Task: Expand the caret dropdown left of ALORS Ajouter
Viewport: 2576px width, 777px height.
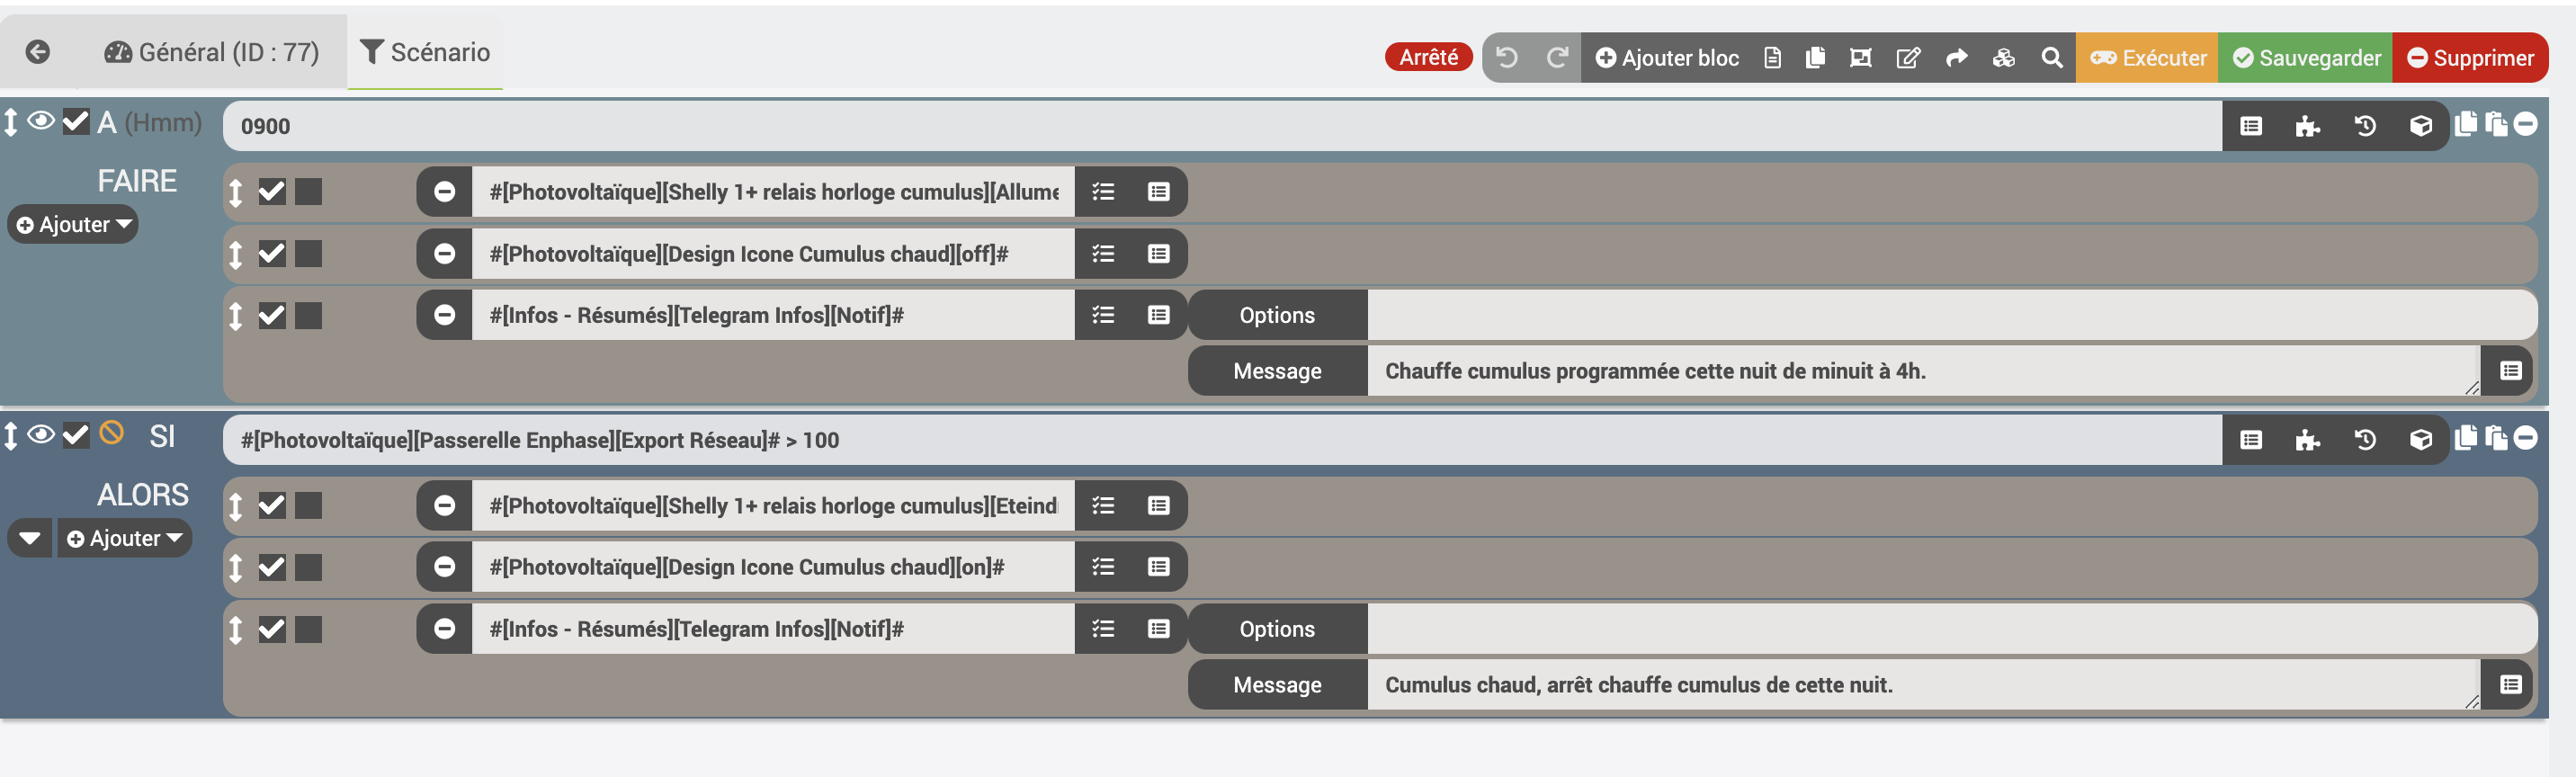Action: tap(30, 539)
